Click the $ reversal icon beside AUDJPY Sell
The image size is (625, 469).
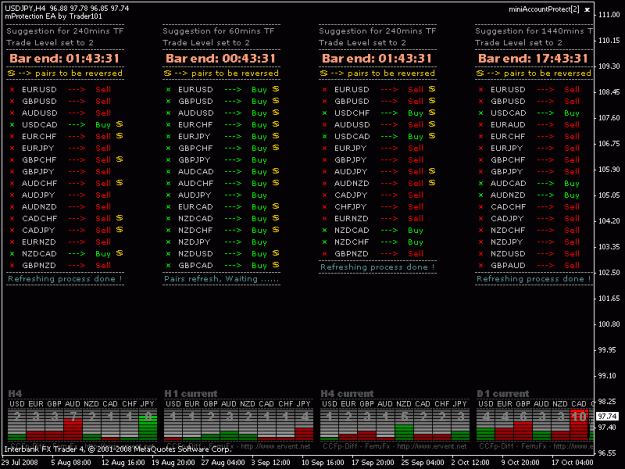coord(432,171)
